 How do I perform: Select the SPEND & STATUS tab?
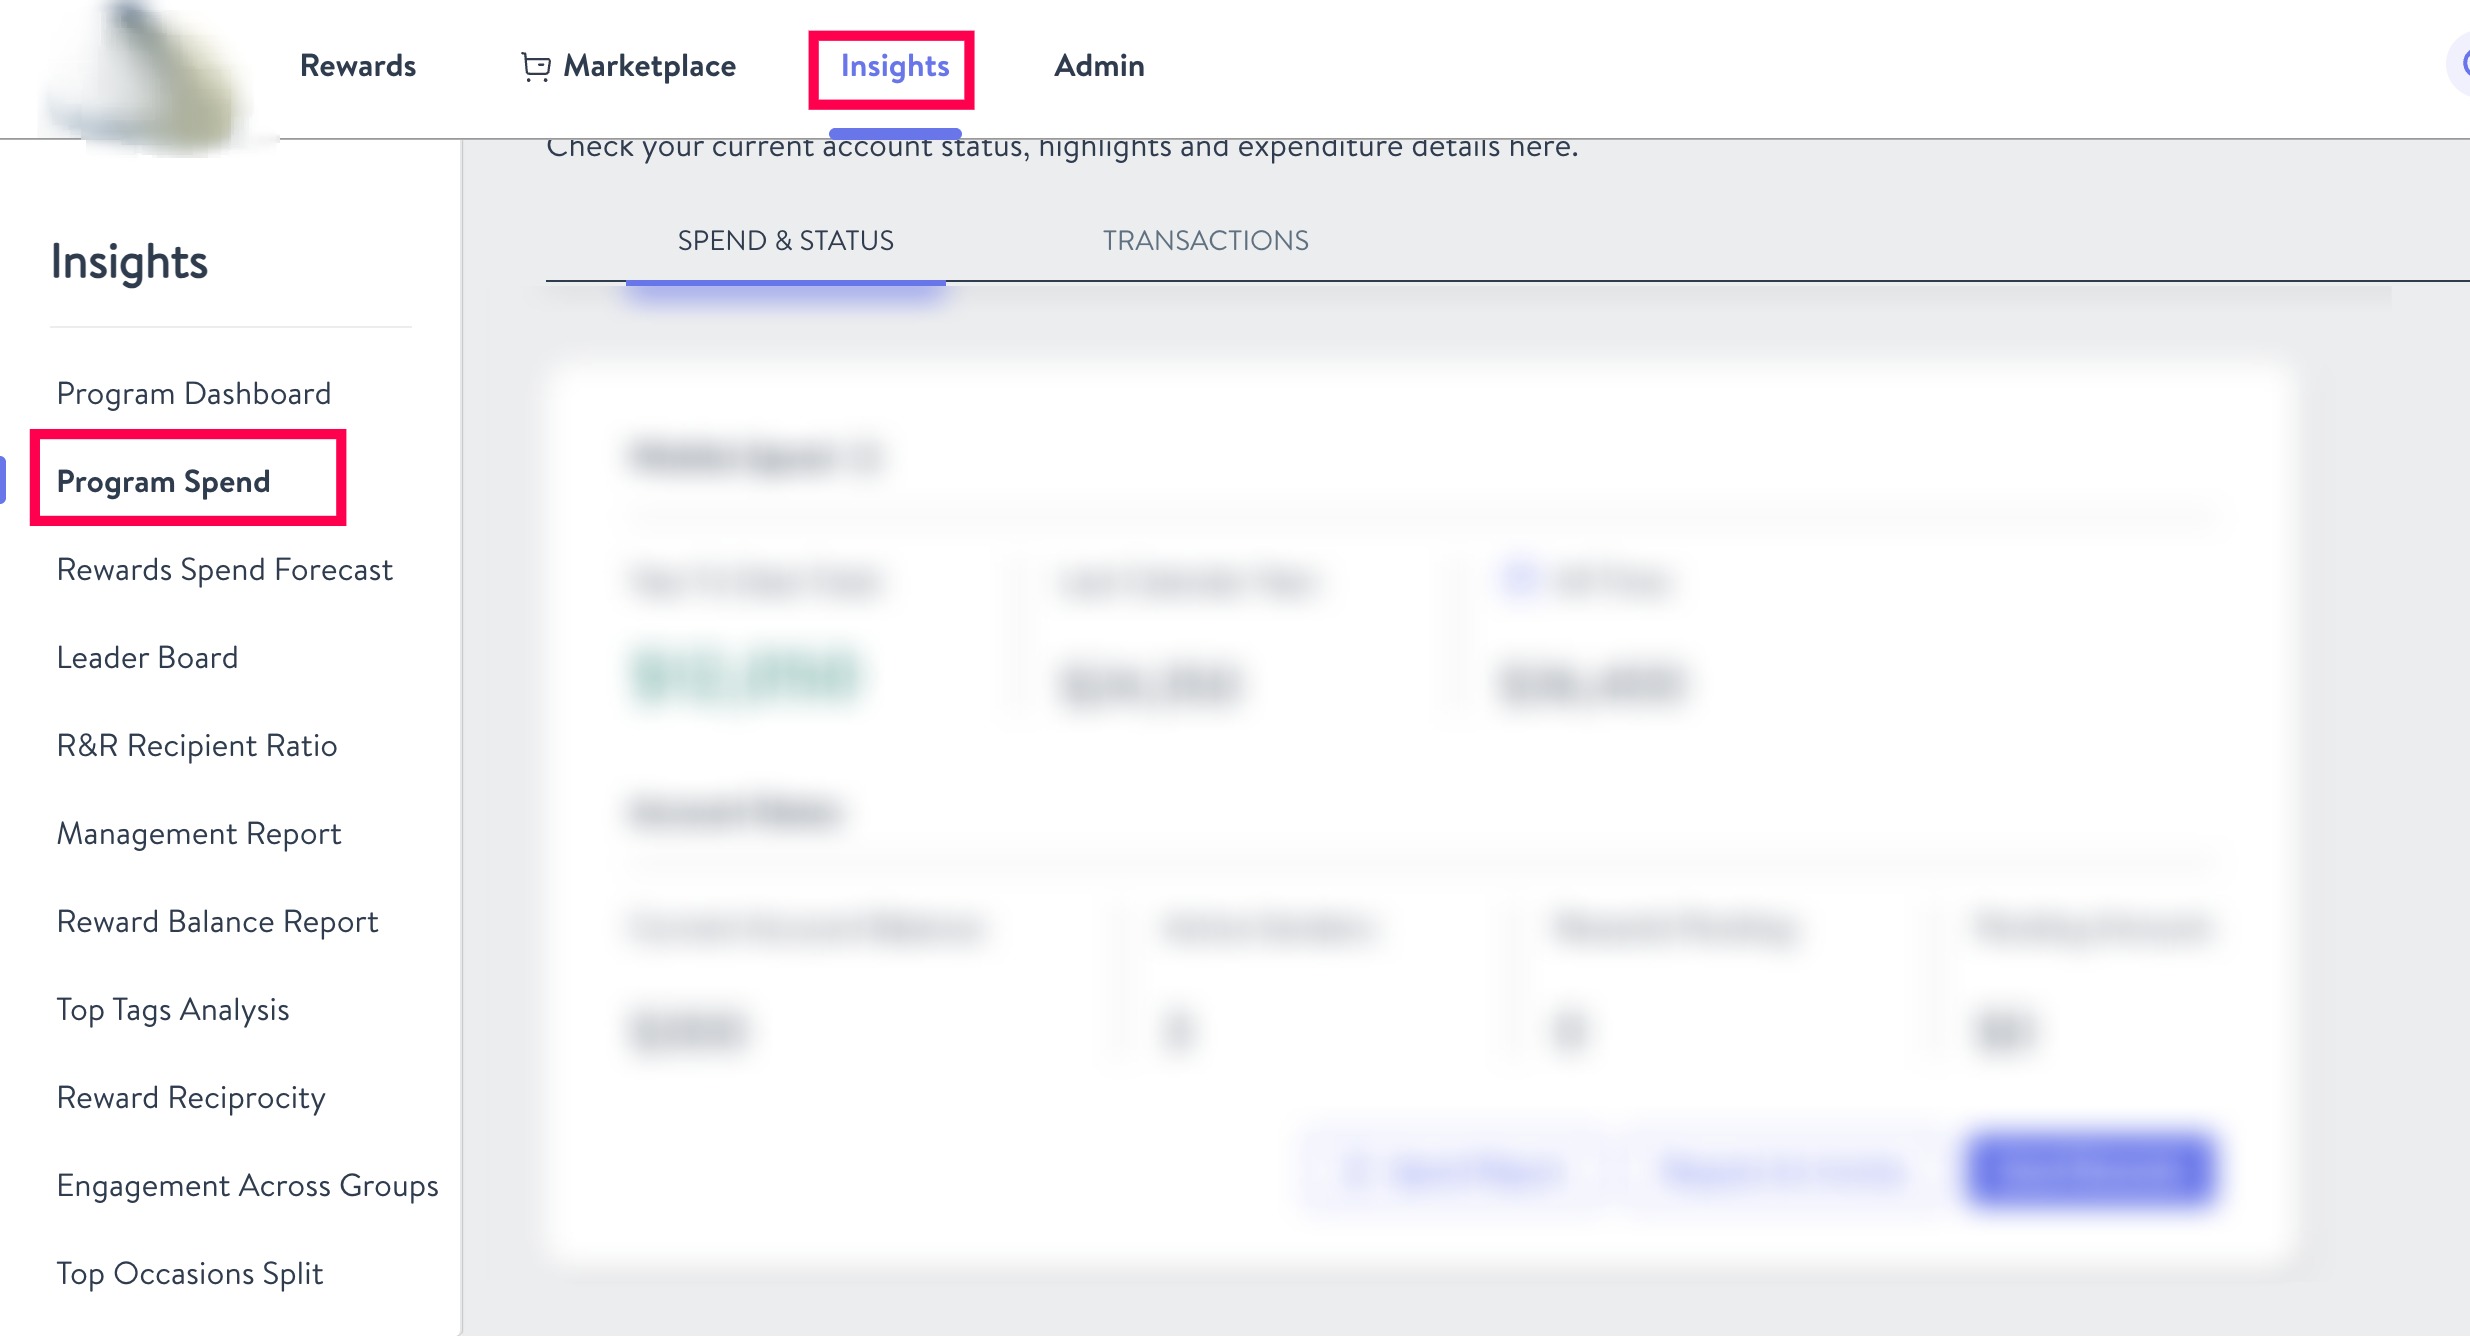tap(785, 241)
